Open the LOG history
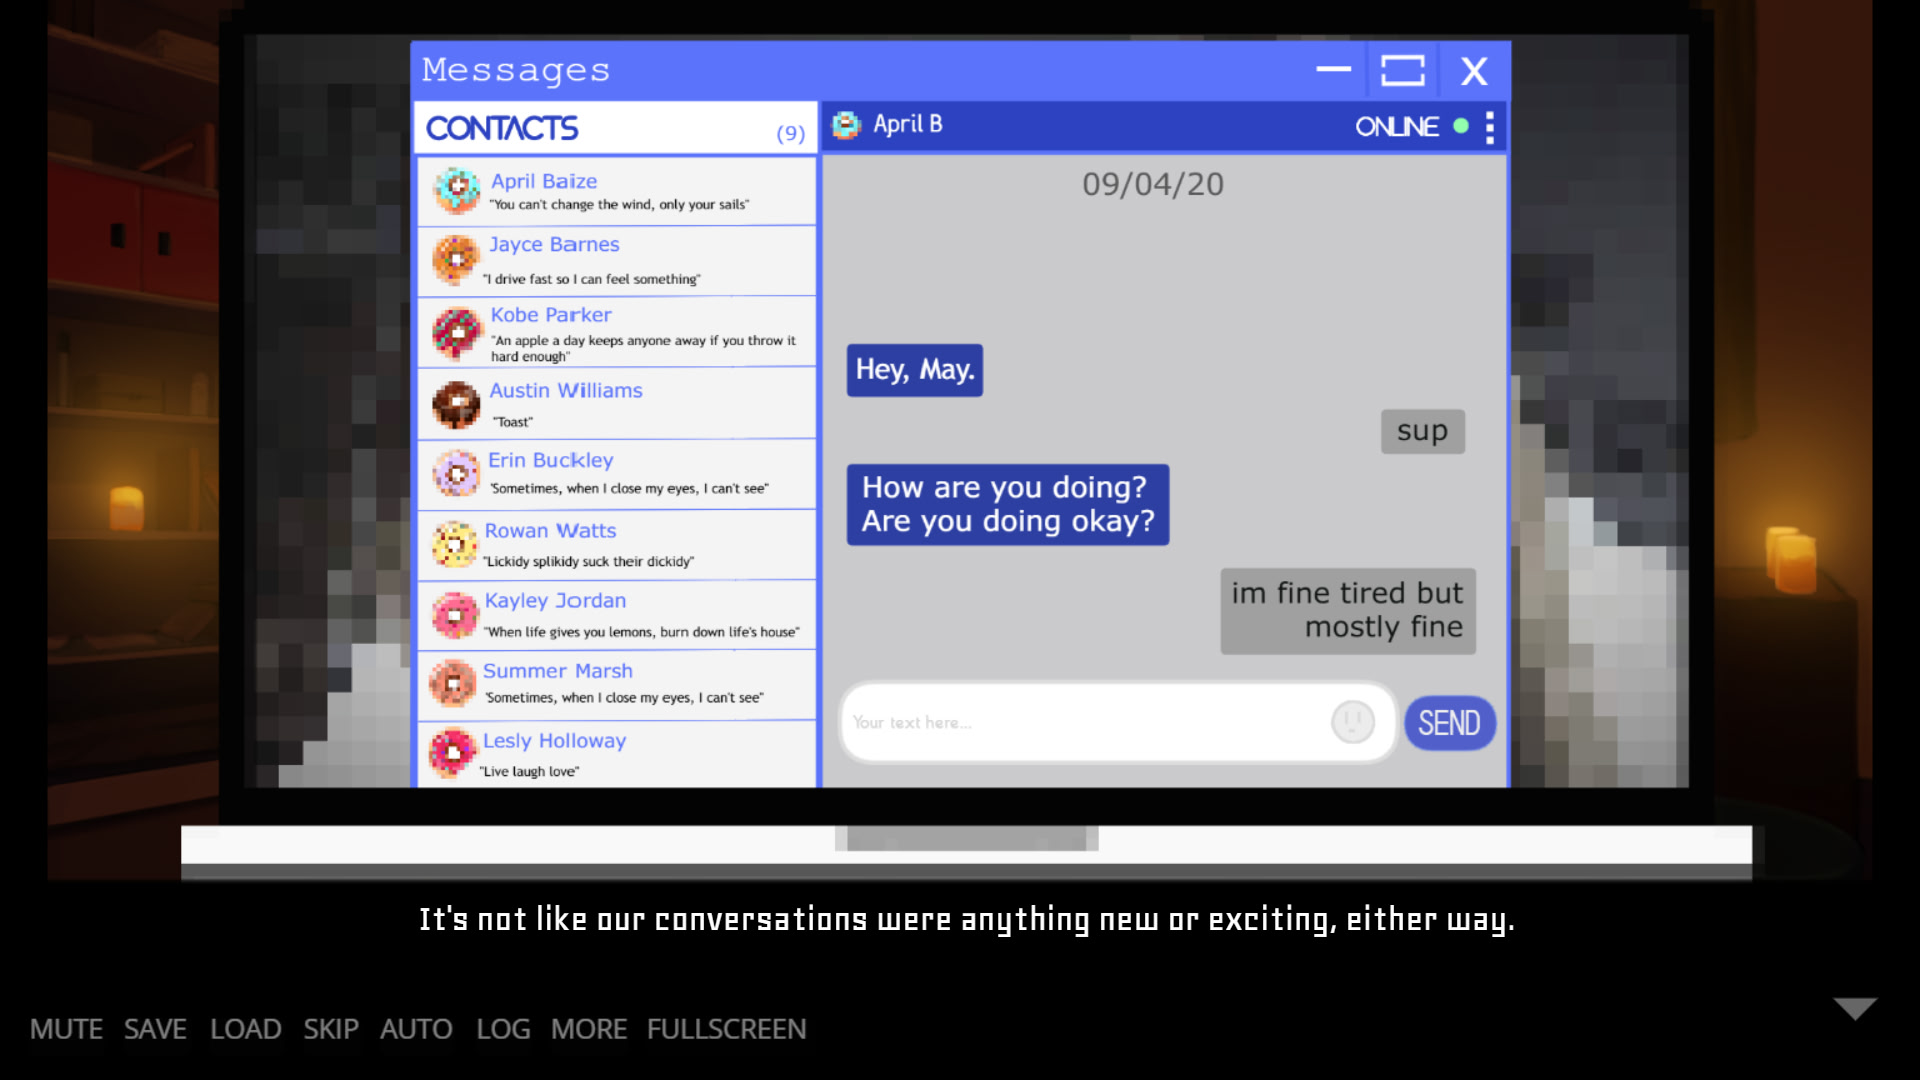This screenshot has height=1080, width=1920. click(503, 1029)
